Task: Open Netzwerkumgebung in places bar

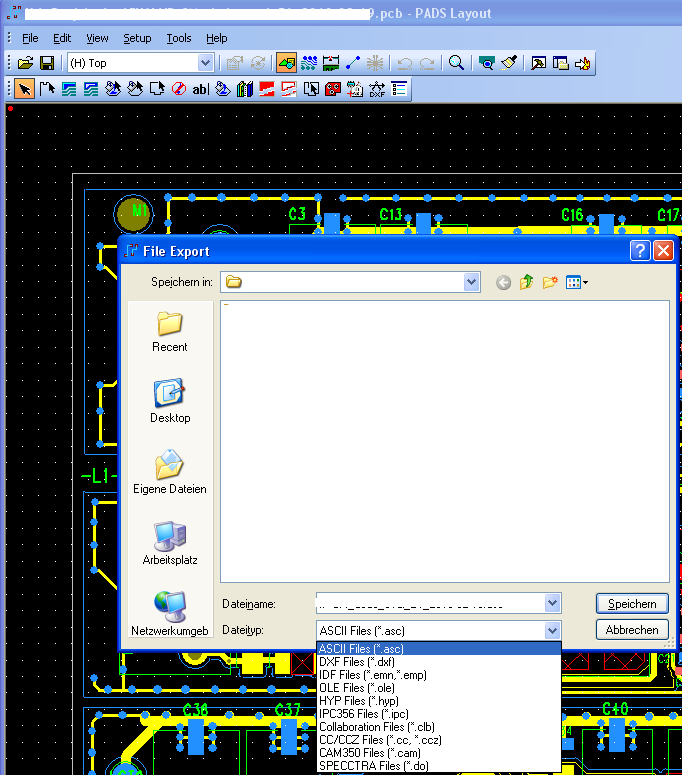Action: tap(170, 614)
